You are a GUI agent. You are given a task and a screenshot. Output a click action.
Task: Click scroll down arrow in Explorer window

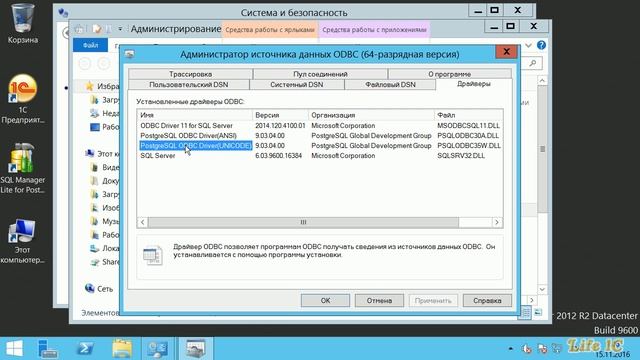click(x=542, y=289)
